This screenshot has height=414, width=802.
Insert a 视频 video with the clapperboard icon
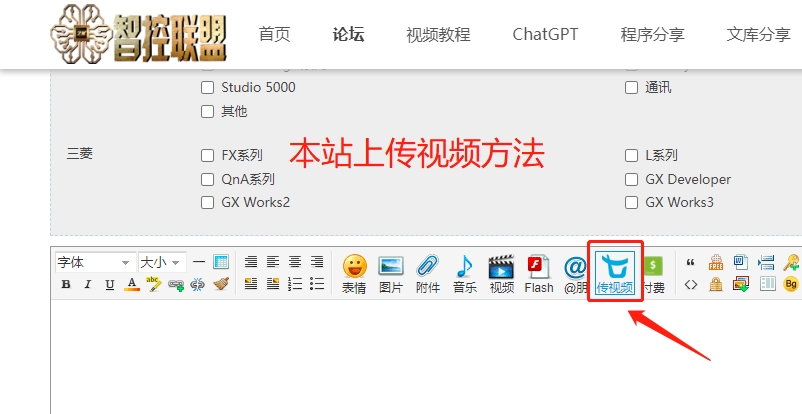(501, 274)
